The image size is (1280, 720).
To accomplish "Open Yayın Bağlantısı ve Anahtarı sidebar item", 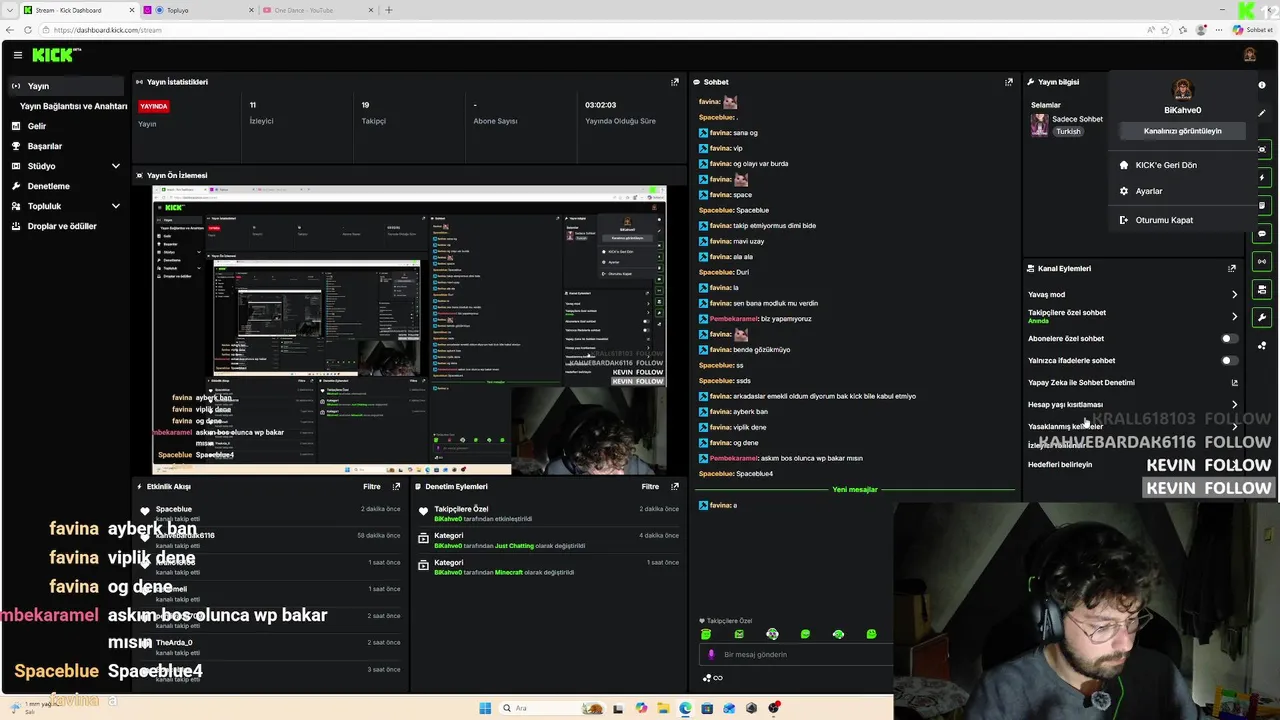I will [73, 106].
